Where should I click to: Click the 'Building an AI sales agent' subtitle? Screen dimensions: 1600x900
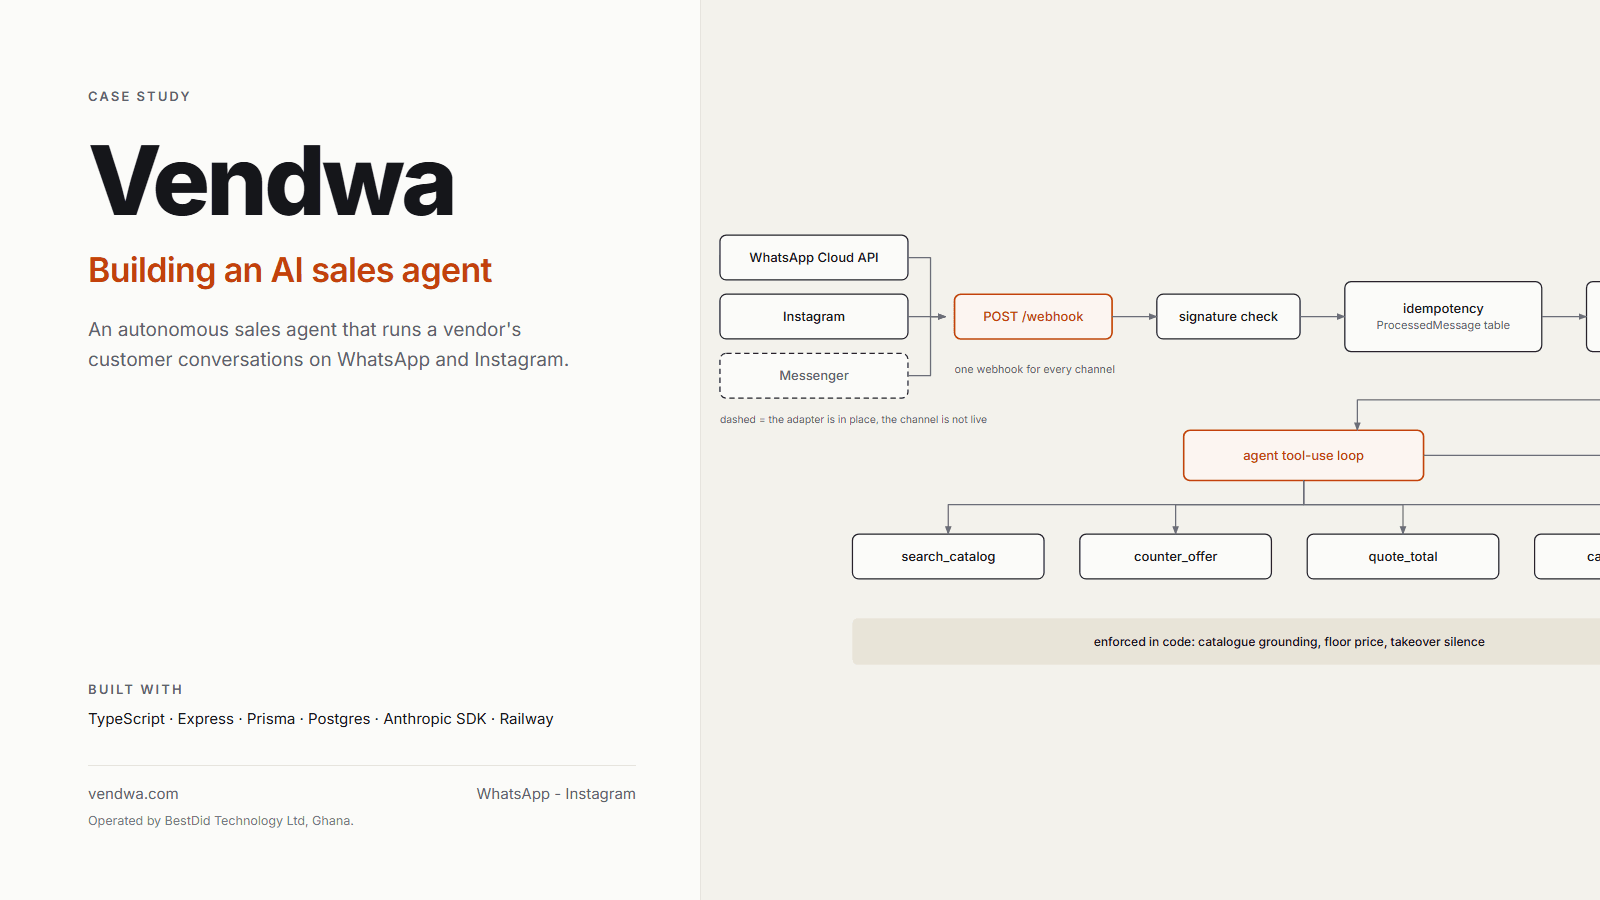[x=290, y=271]
